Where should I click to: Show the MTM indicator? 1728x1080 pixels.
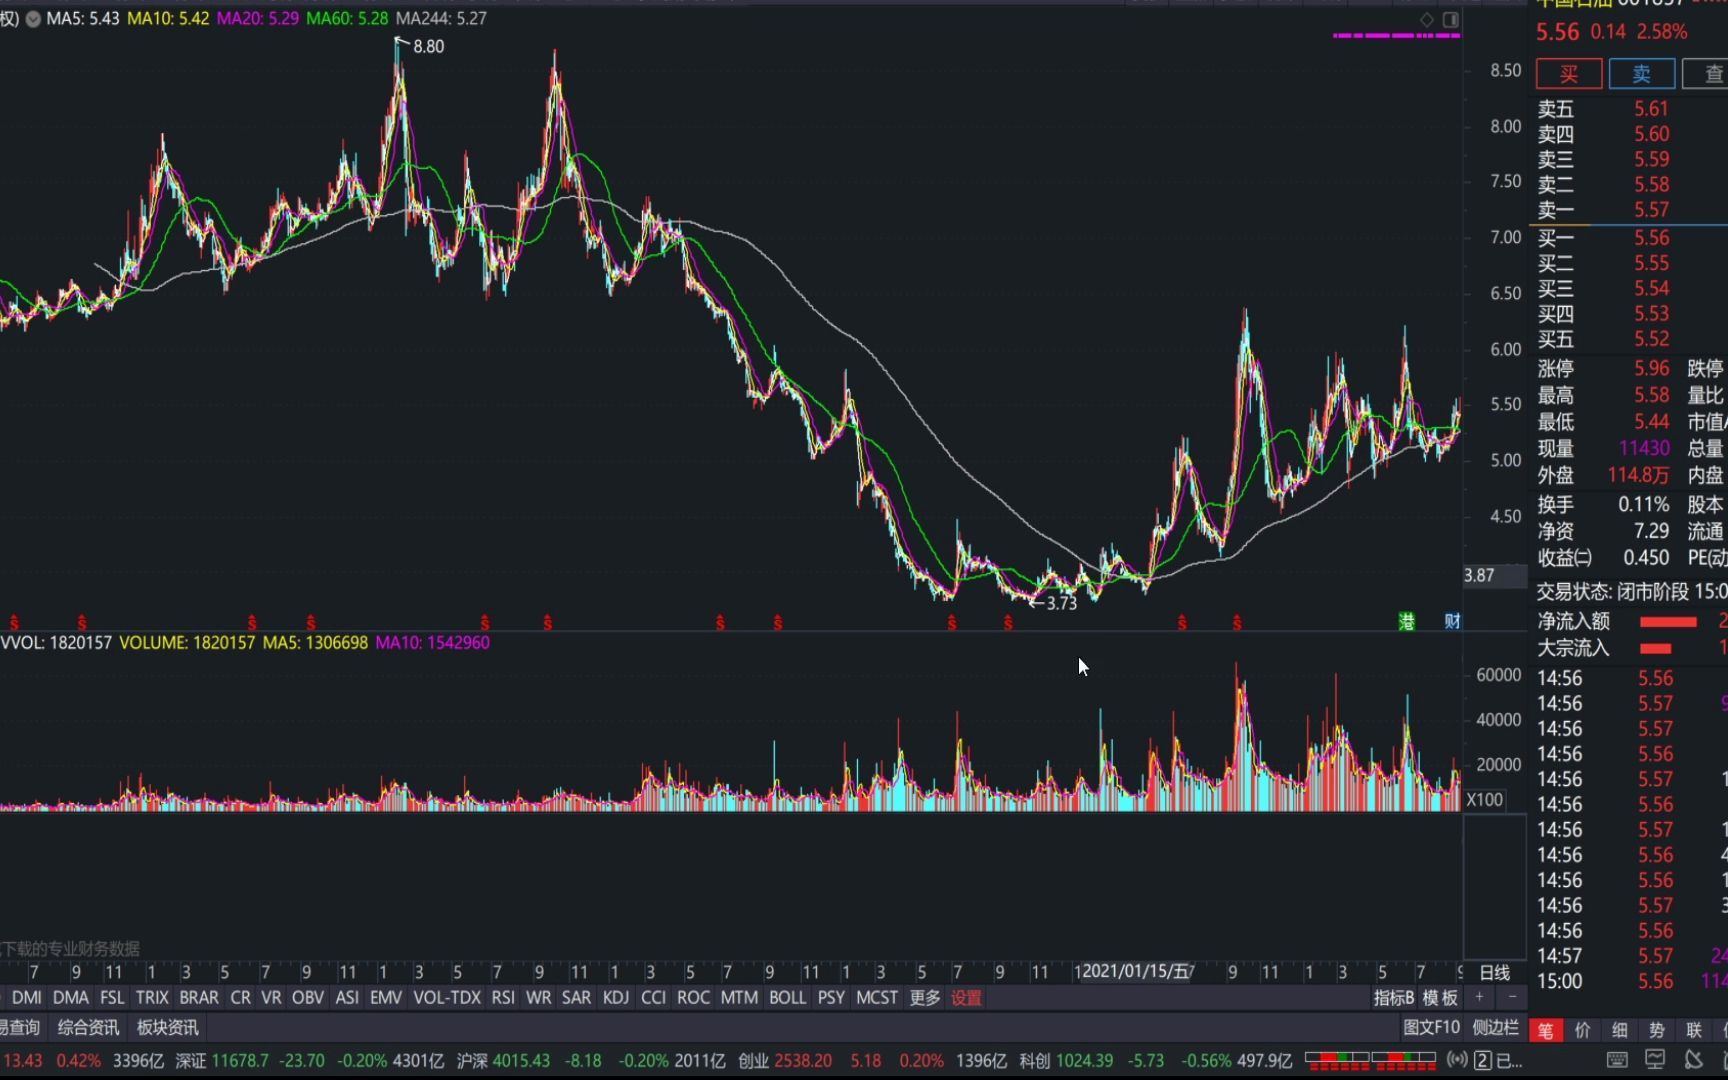739,998
